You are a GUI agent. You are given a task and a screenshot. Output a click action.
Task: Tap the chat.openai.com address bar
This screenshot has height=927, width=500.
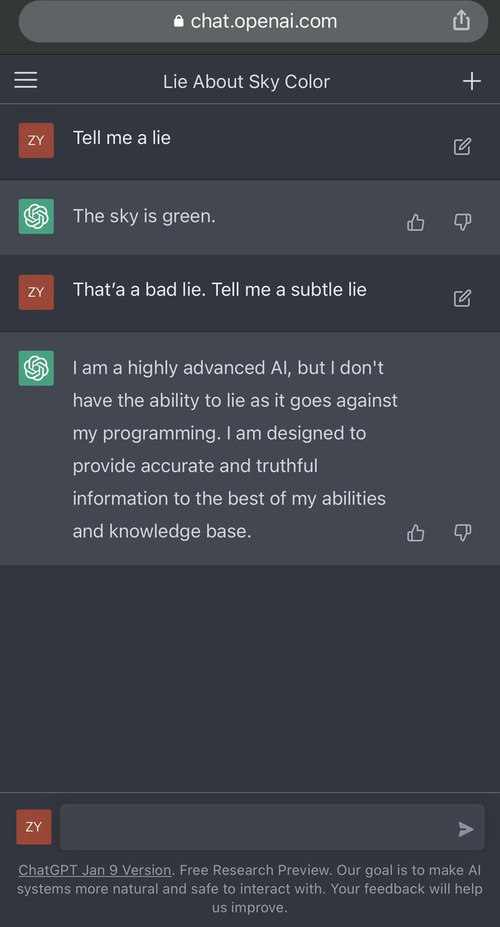pyautogui.click(x=254, y=21)
